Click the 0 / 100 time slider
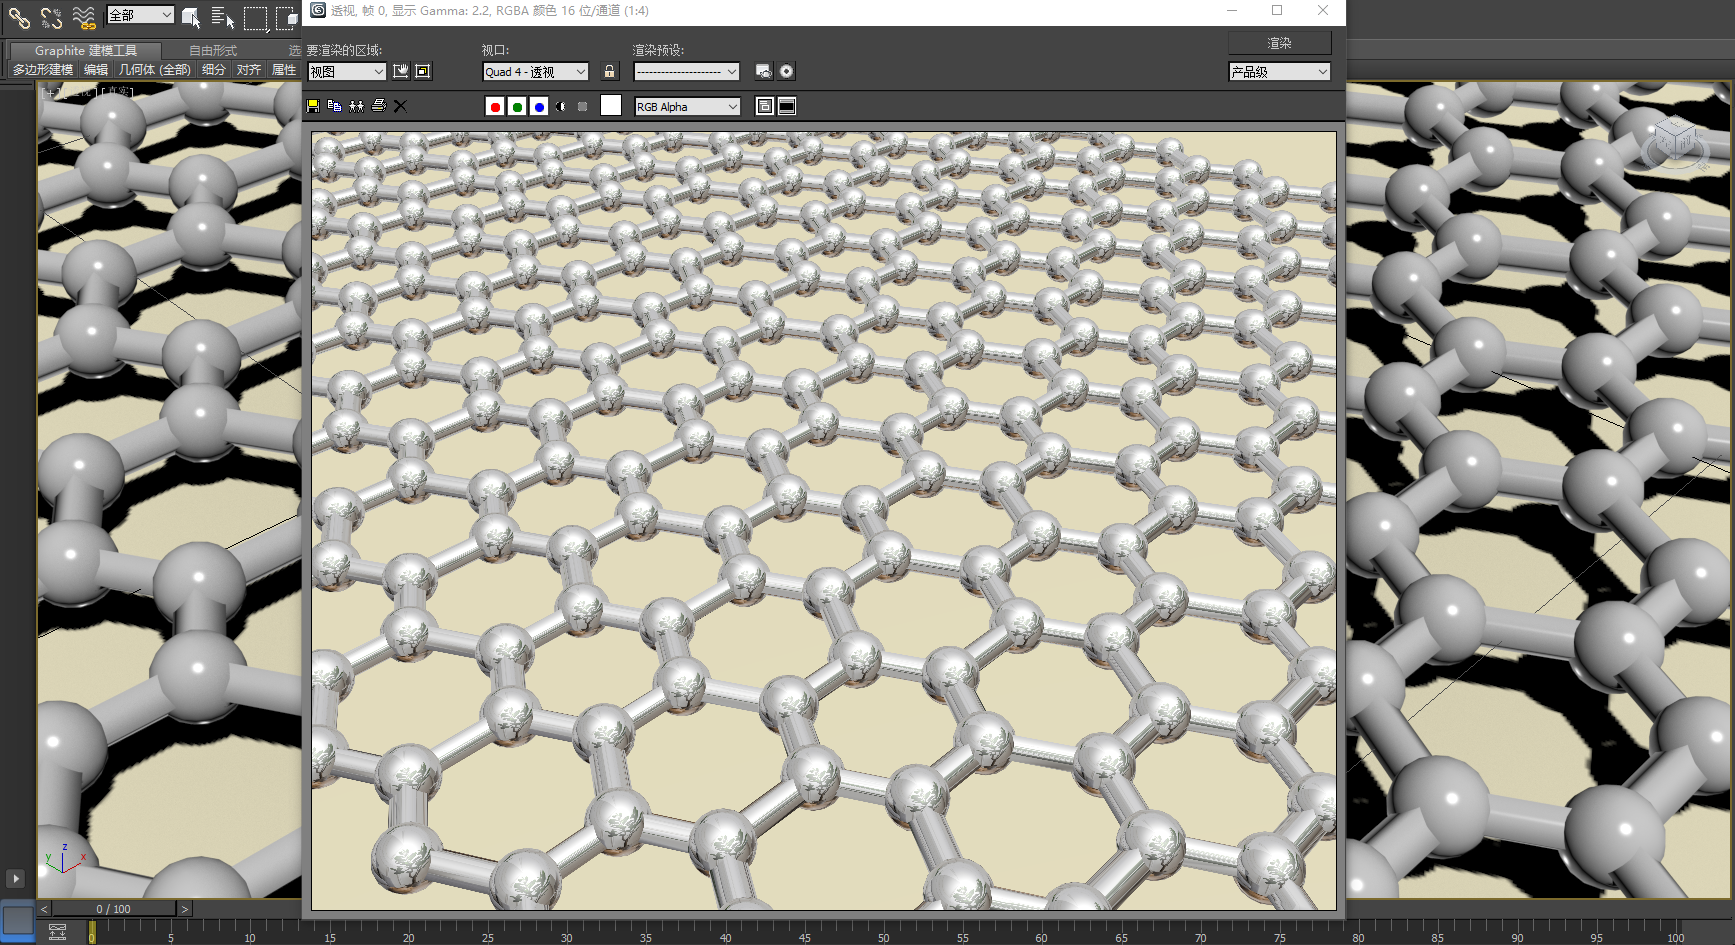1735x945 pixels. (x=114, y=909)
